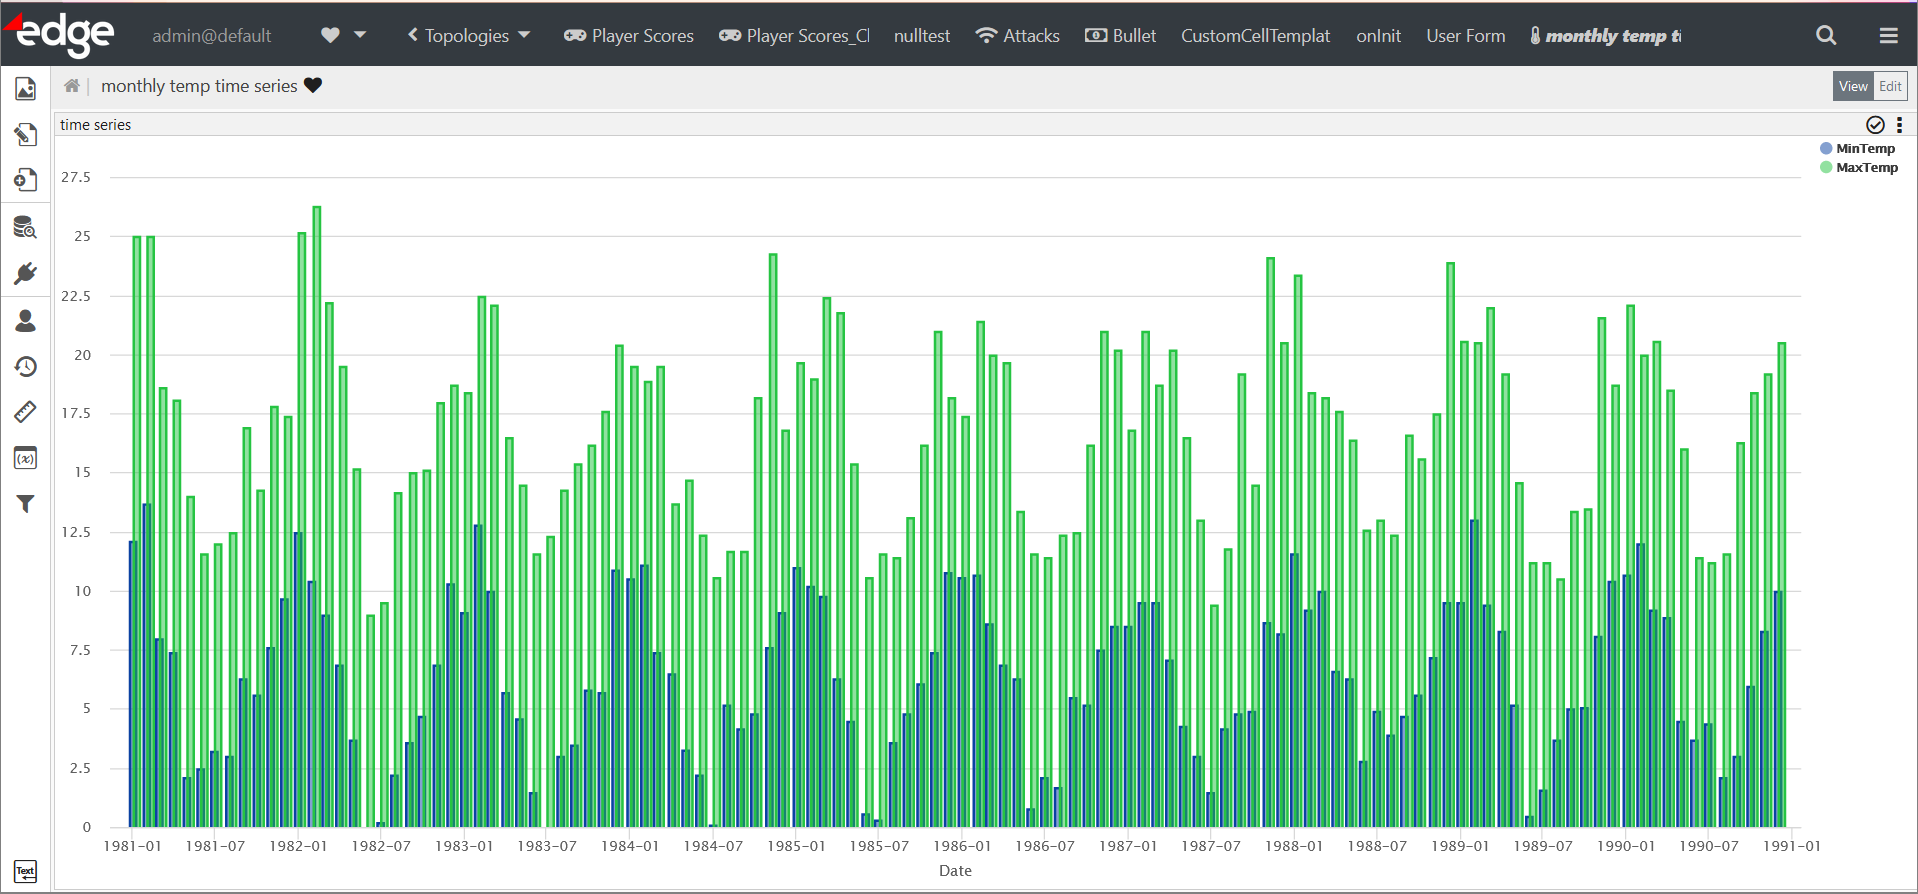Open the search magnifier in top bar
This screenshot has height=894, width=1918.
click(1826, 36)
